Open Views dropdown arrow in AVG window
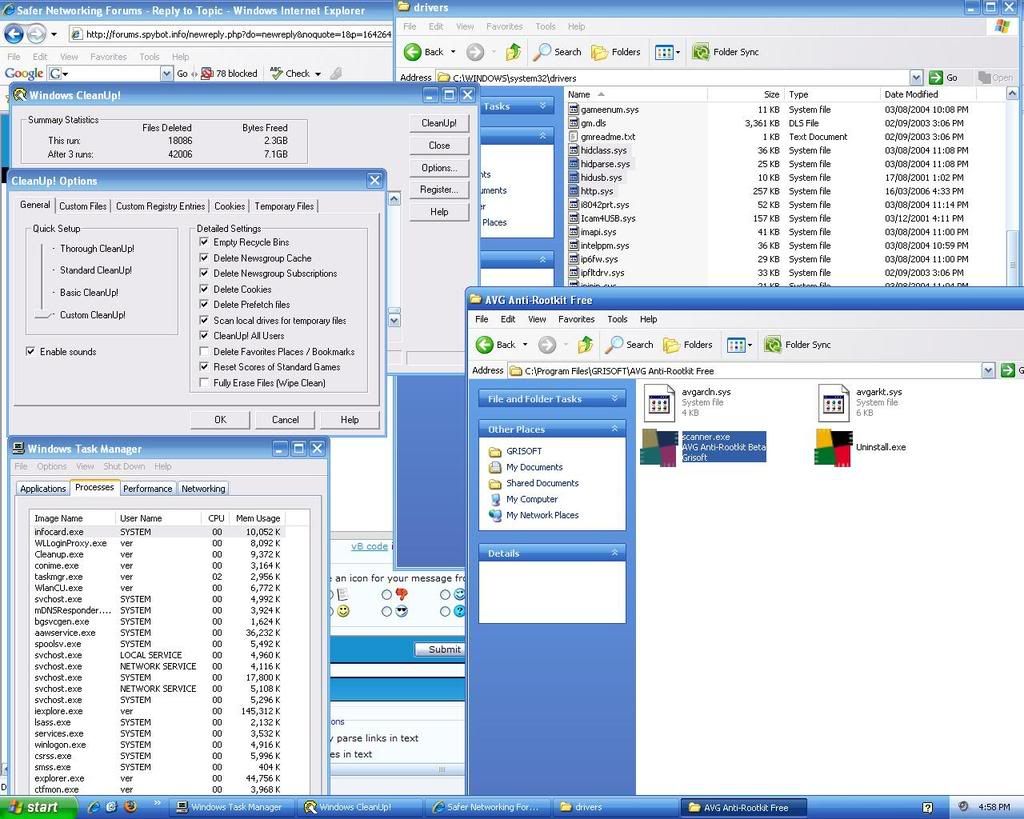This screenshot has width=1024, height=819. coord(750,345)
